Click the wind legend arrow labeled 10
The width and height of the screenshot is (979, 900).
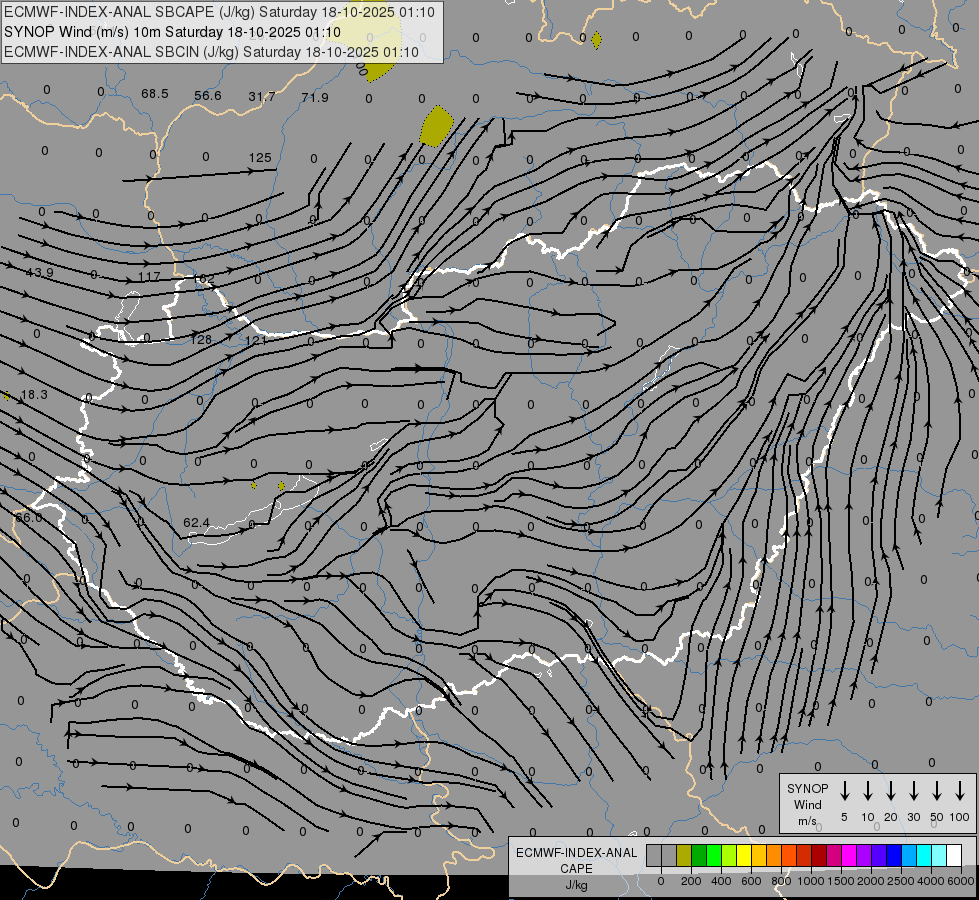[x=867, y=790]
